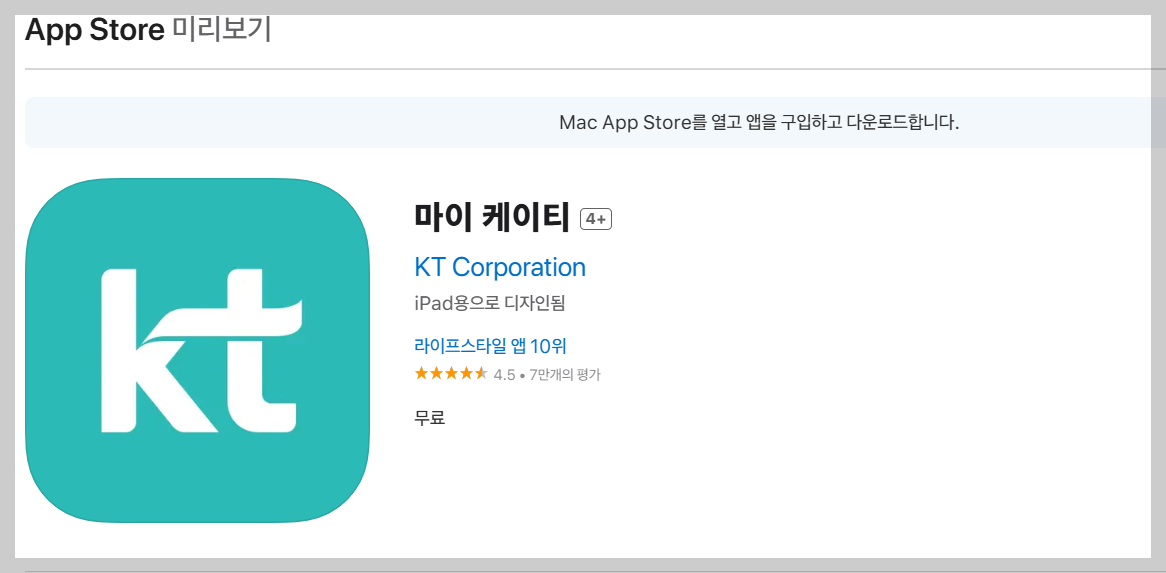Click the My KT teal app icon
The image size is (1166, 573).
pyautogui.click(x=197, y=350)
